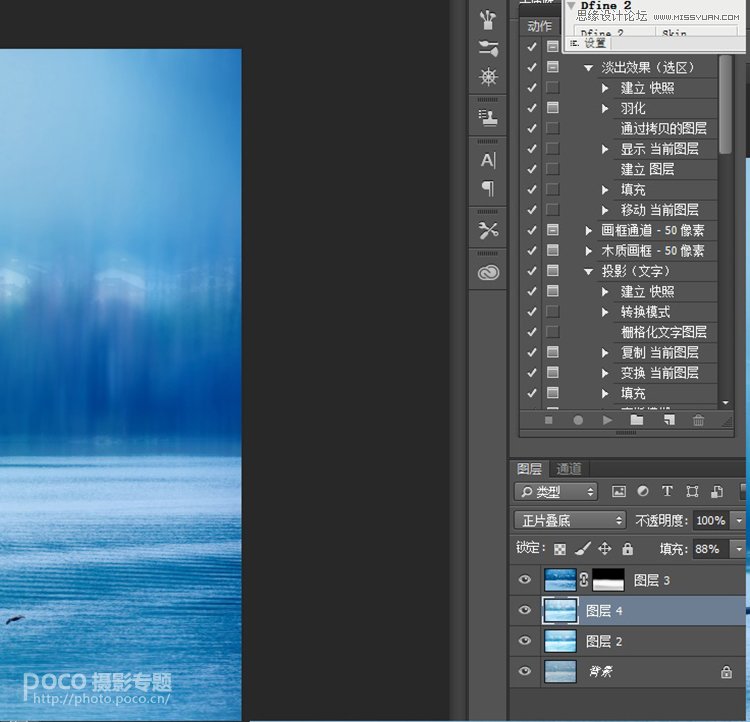The height and width of the screenshot is (722, 750).
Task: Lock layer position with move icon
Action: [x=605, y=548]
